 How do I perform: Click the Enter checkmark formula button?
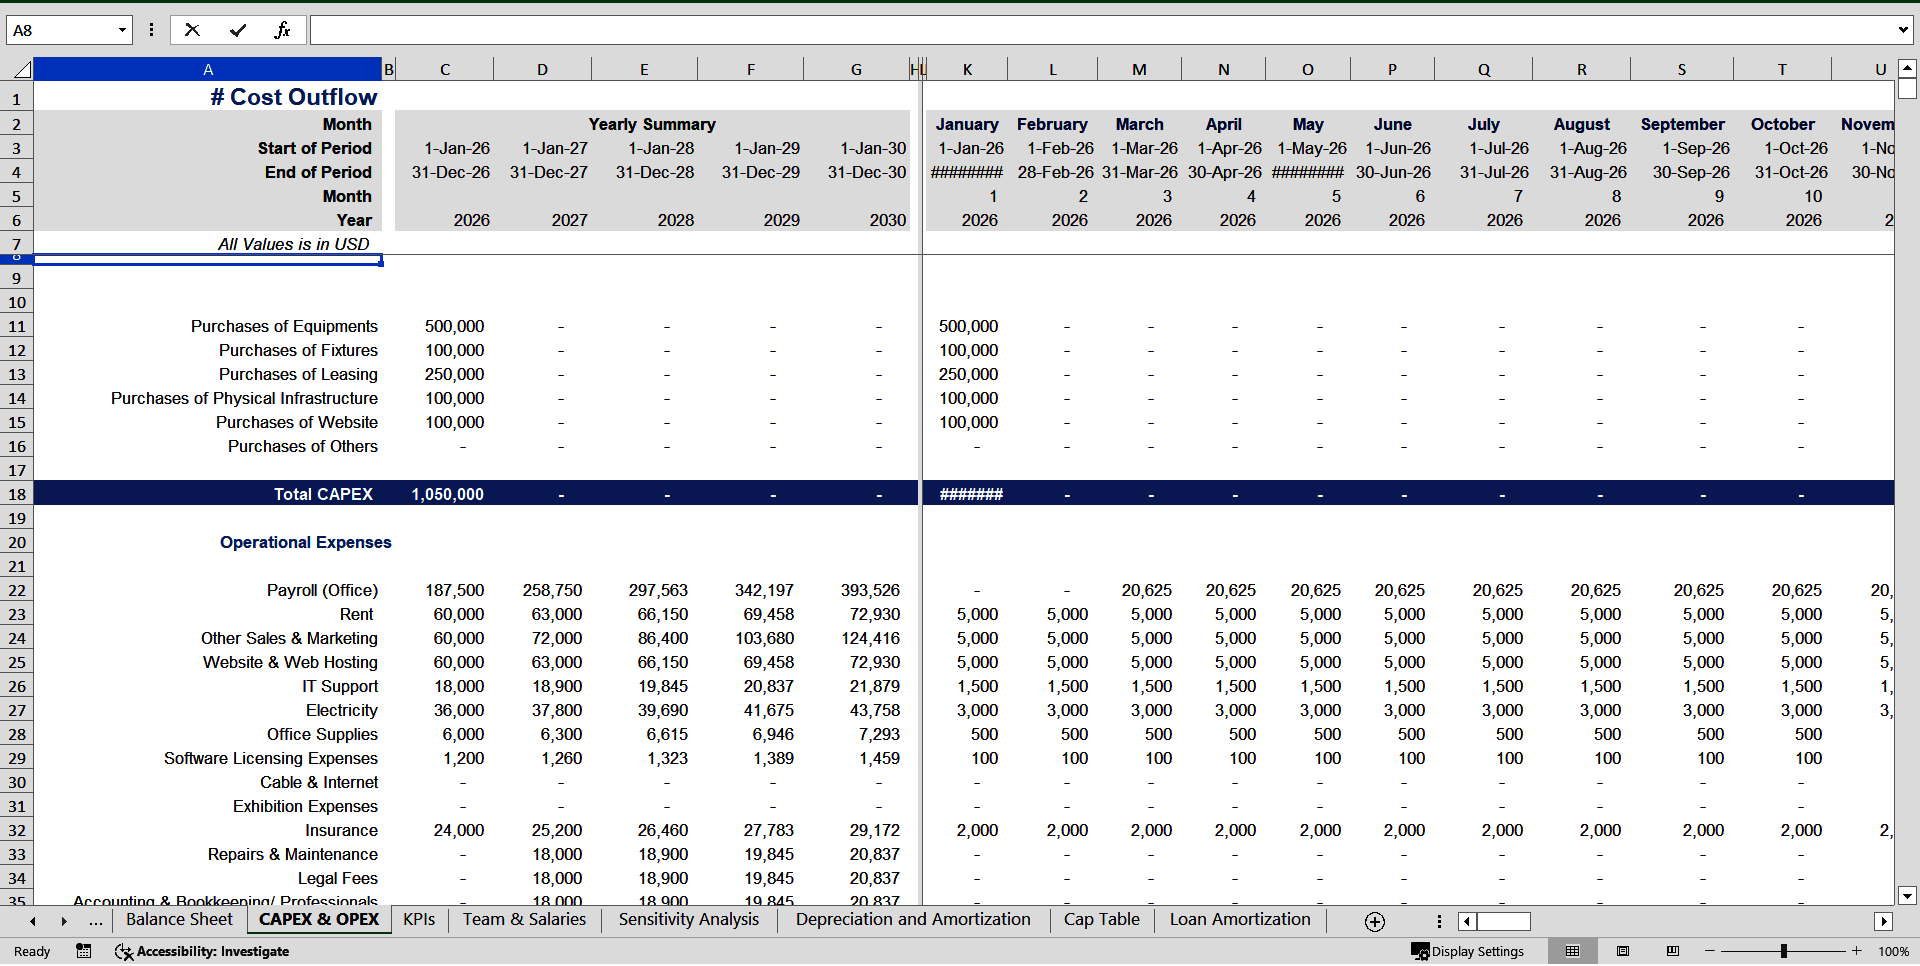238,30
